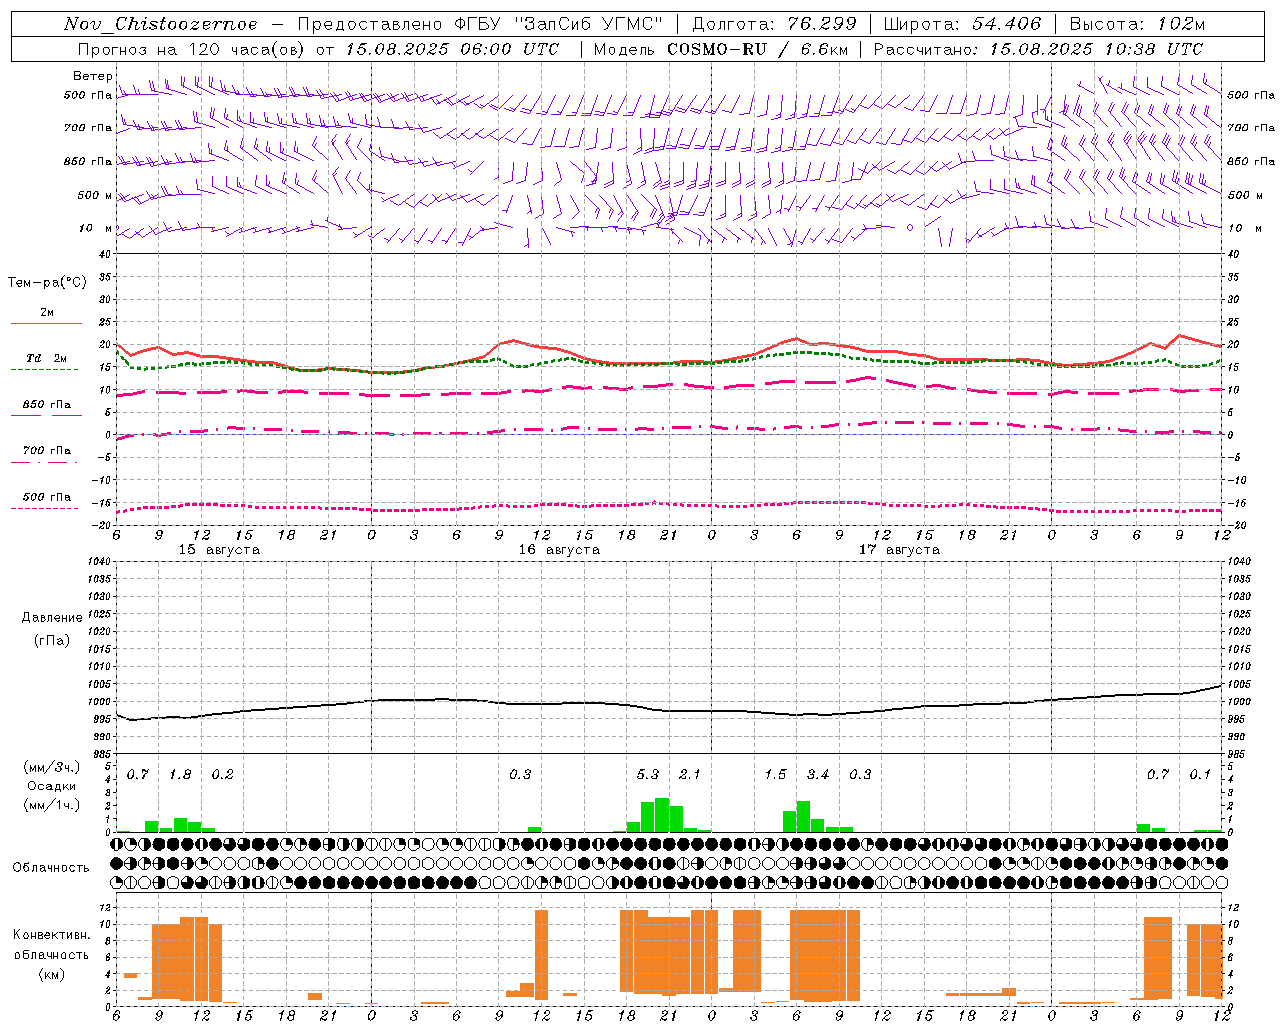Select the grid resolution 6.6км
1280x1024 pixels.
click(x=825, y=49)
